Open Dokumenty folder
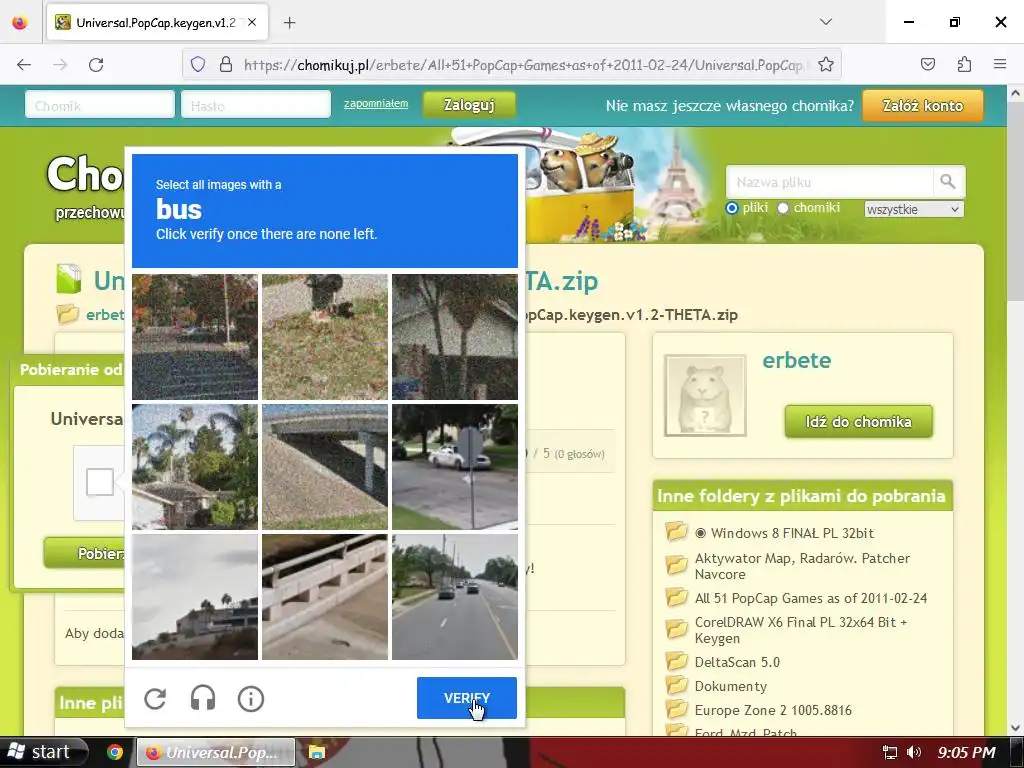 tap(730, 686)
